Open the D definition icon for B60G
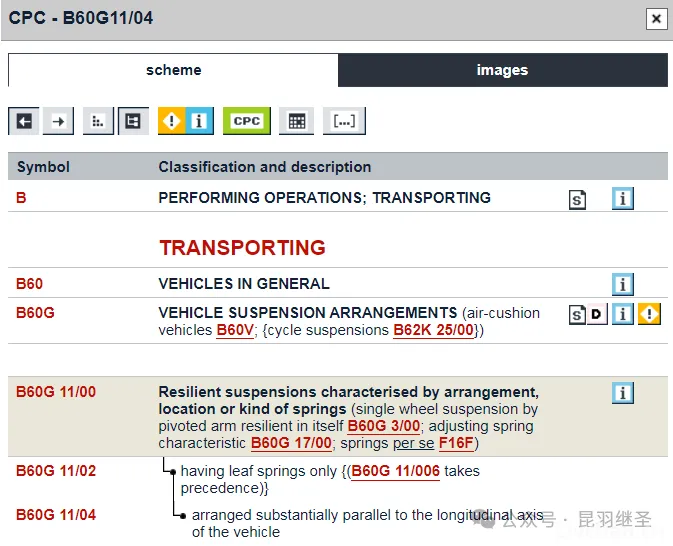 pyautogui.click(x=597, y=315)
